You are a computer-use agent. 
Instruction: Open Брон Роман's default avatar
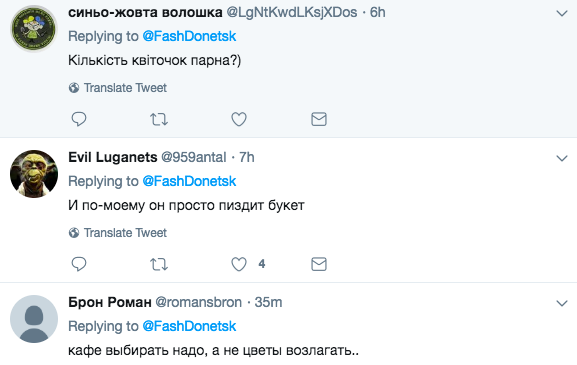(x=34, y=319)
